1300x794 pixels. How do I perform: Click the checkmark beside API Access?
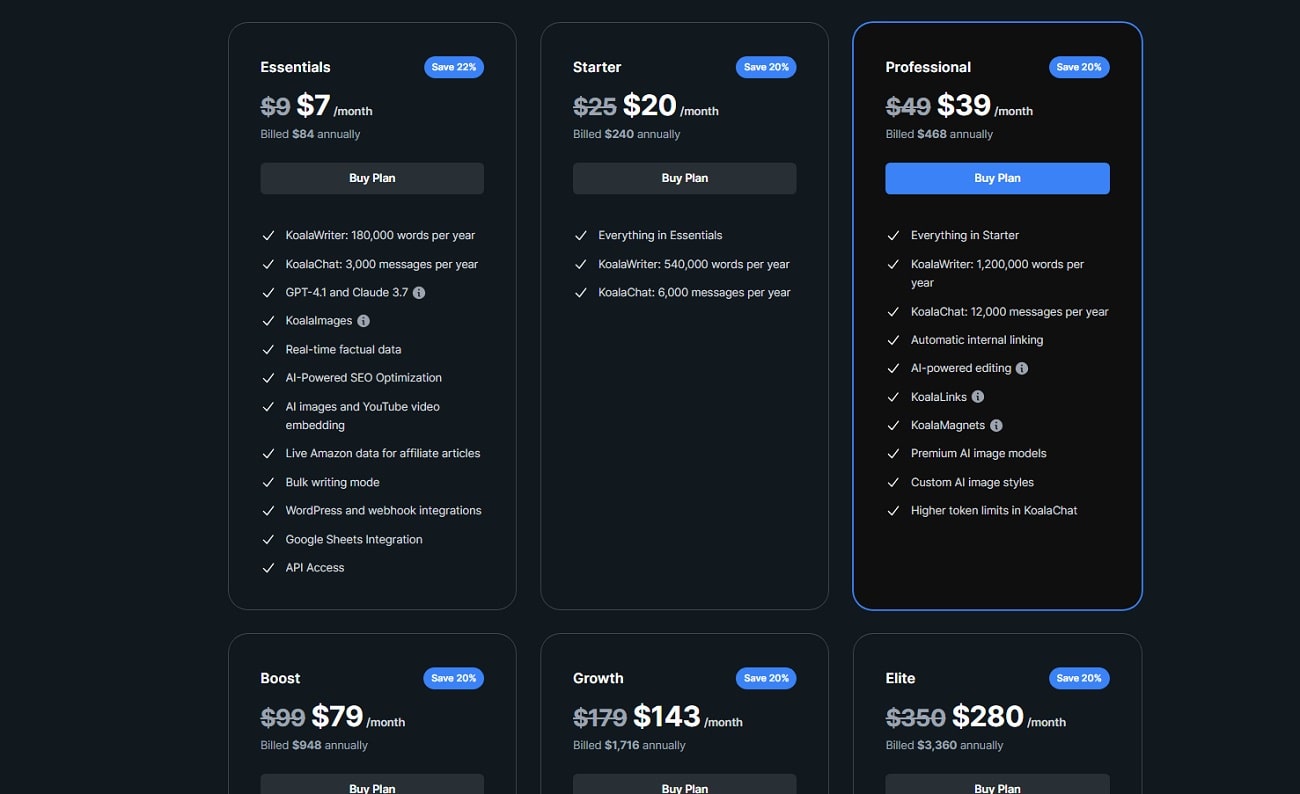(x=268, y=567)
